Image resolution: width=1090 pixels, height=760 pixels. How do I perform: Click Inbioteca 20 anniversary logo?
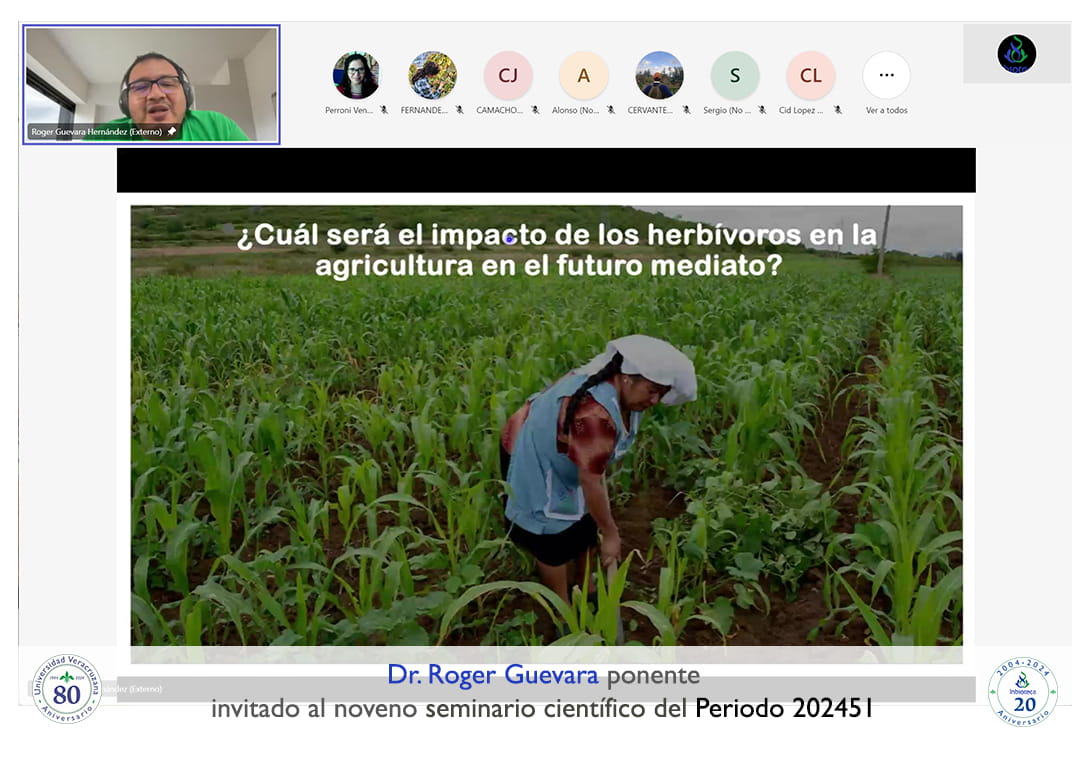click(x=1022, y=691)
